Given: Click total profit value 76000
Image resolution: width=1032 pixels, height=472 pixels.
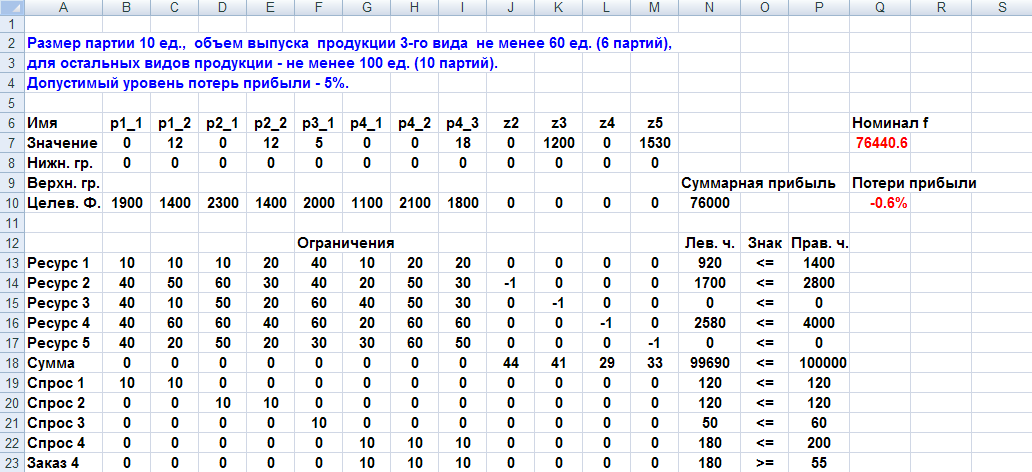Looking at the screenshot, I should coord(709,203).
